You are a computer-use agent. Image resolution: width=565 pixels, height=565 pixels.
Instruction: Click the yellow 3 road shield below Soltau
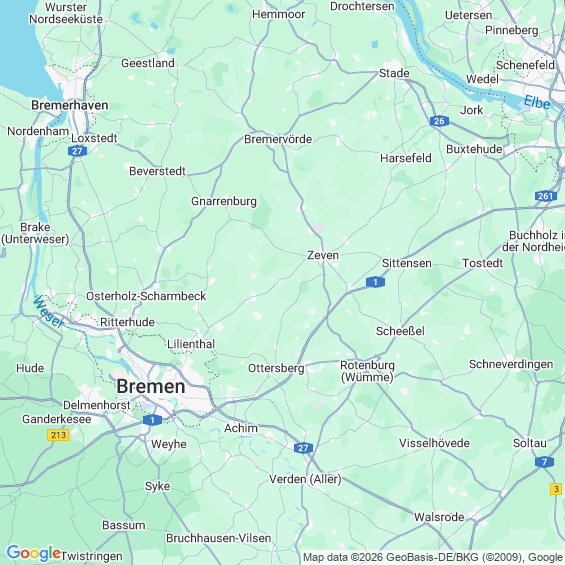[x=556, y=489]
